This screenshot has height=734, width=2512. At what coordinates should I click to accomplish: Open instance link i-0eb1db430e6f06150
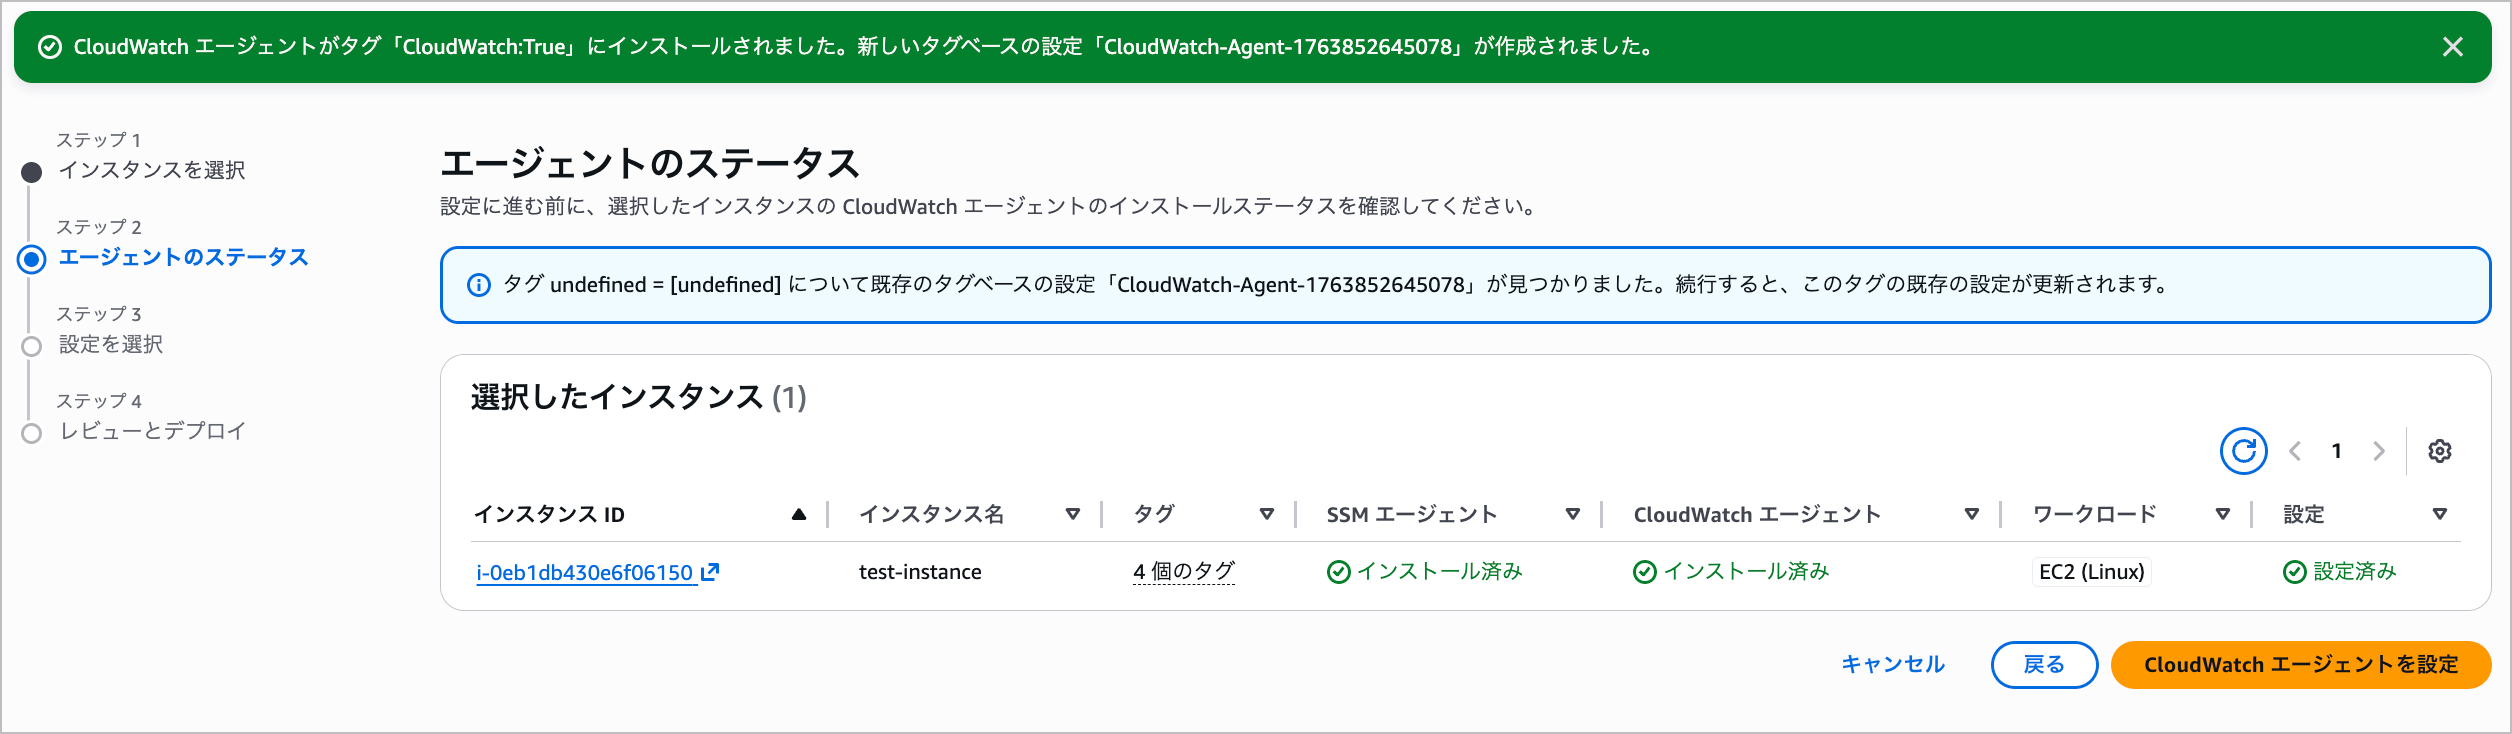click(x=585, y=572)
